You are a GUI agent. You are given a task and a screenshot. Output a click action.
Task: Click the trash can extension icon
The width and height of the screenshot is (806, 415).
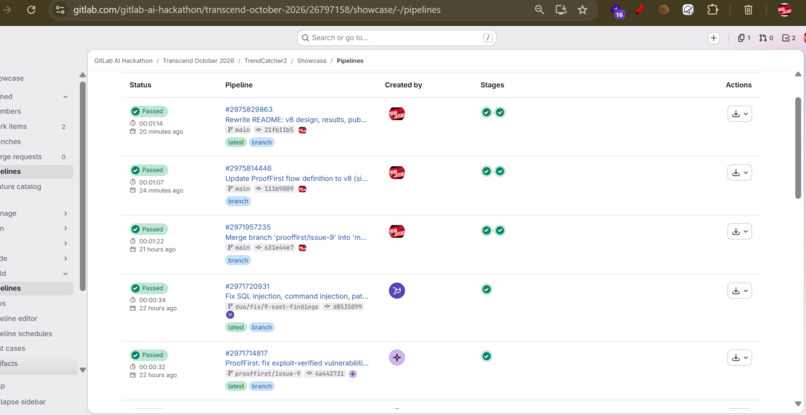[x=748, y=10]
